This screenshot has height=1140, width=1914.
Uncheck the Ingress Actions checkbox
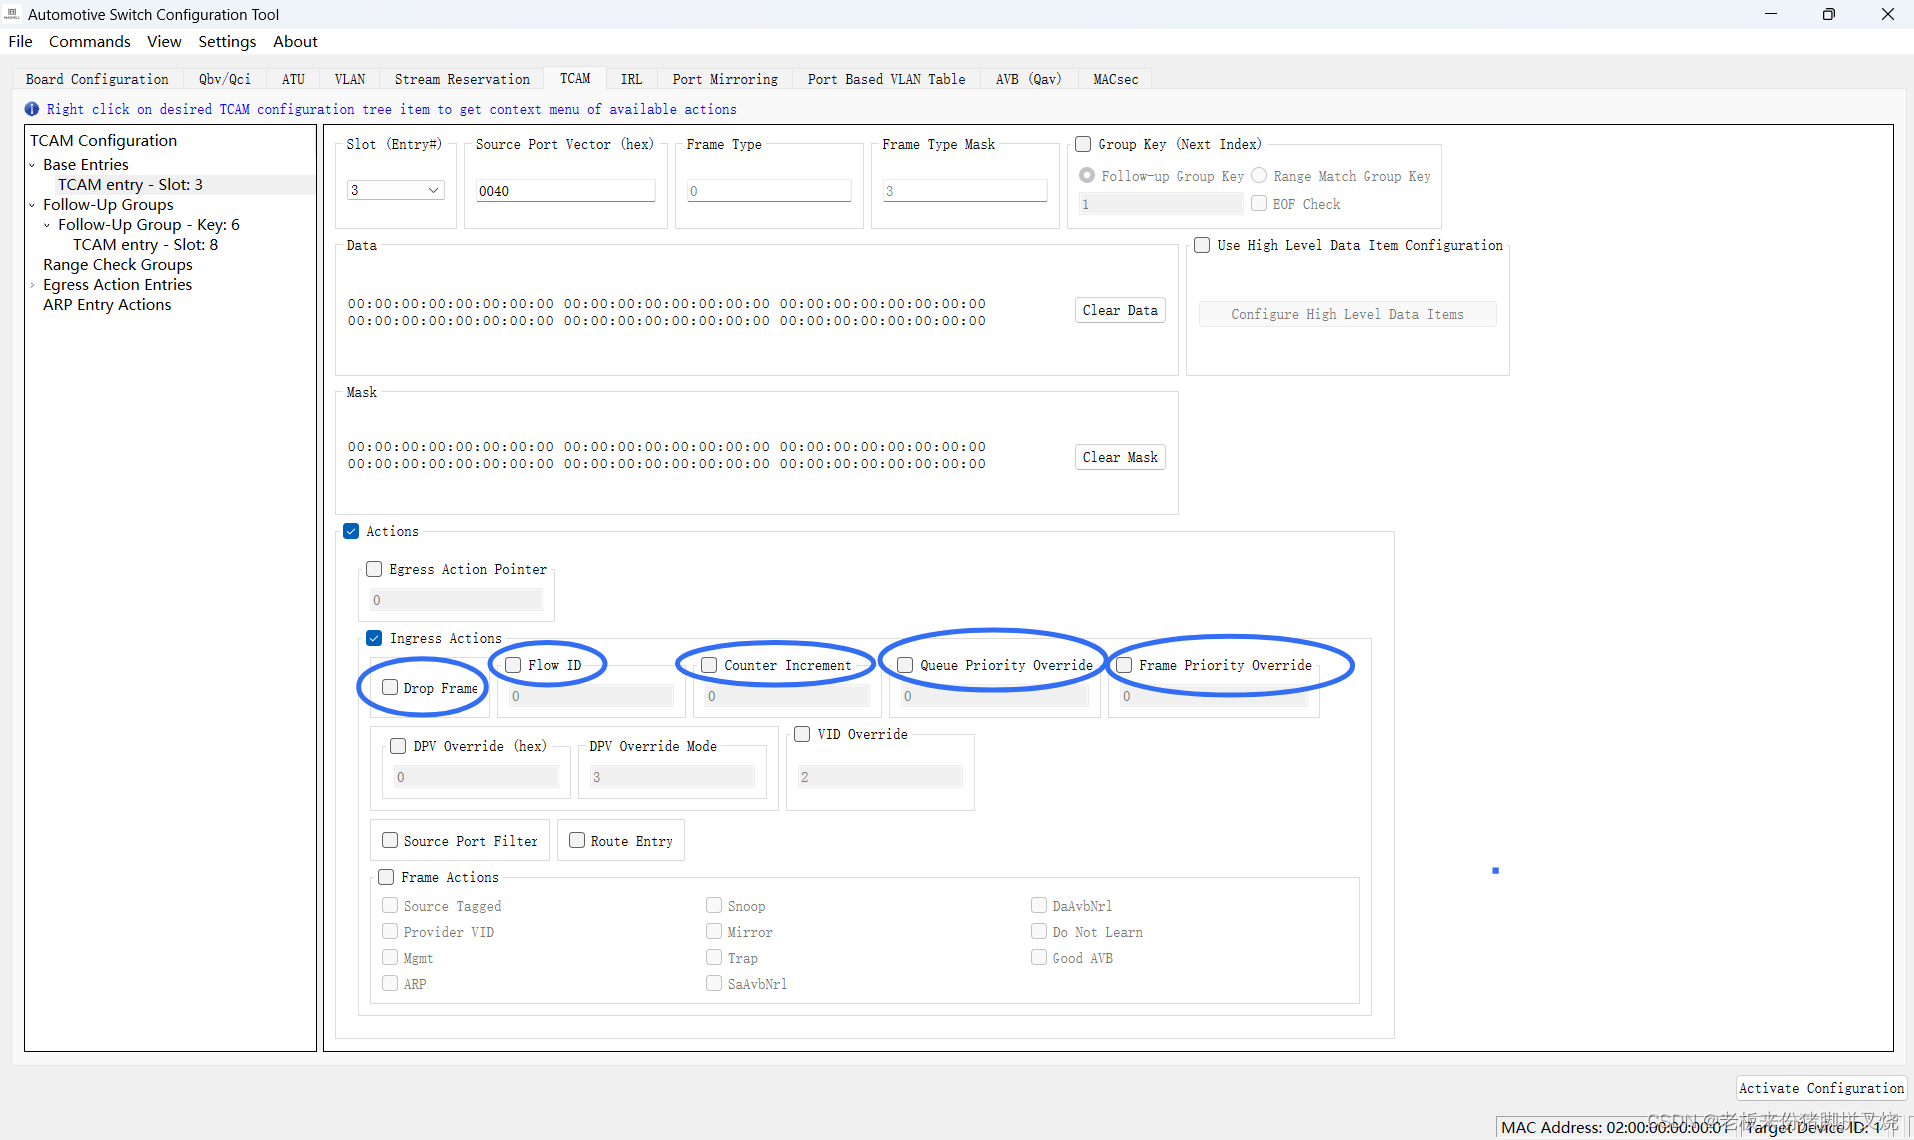tap(374, 638)
